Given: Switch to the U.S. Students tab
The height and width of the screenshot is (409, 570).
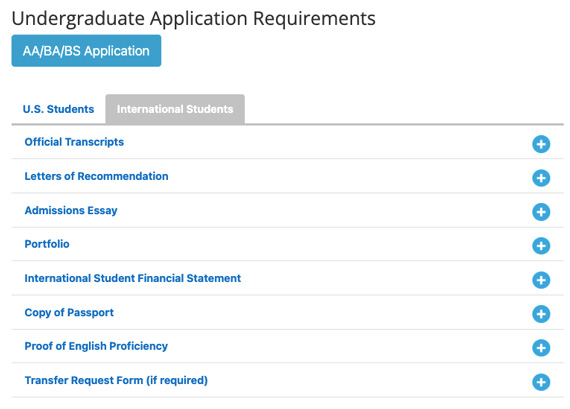Looking at the screenshot, I should pyautogui.click(x=58, y=109).
